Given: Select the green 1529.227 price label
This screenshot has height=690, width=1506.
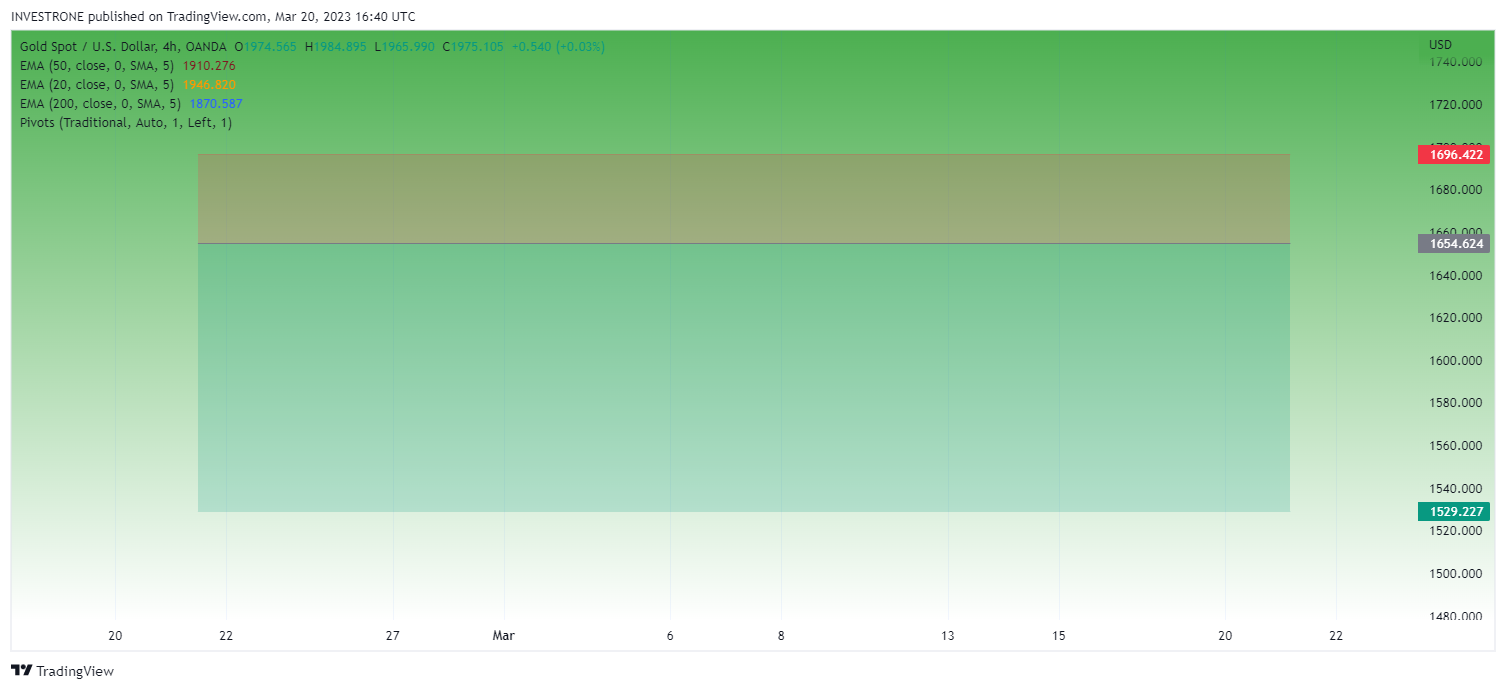Looking at the screenshot, I should click(x=1454, y=511).
